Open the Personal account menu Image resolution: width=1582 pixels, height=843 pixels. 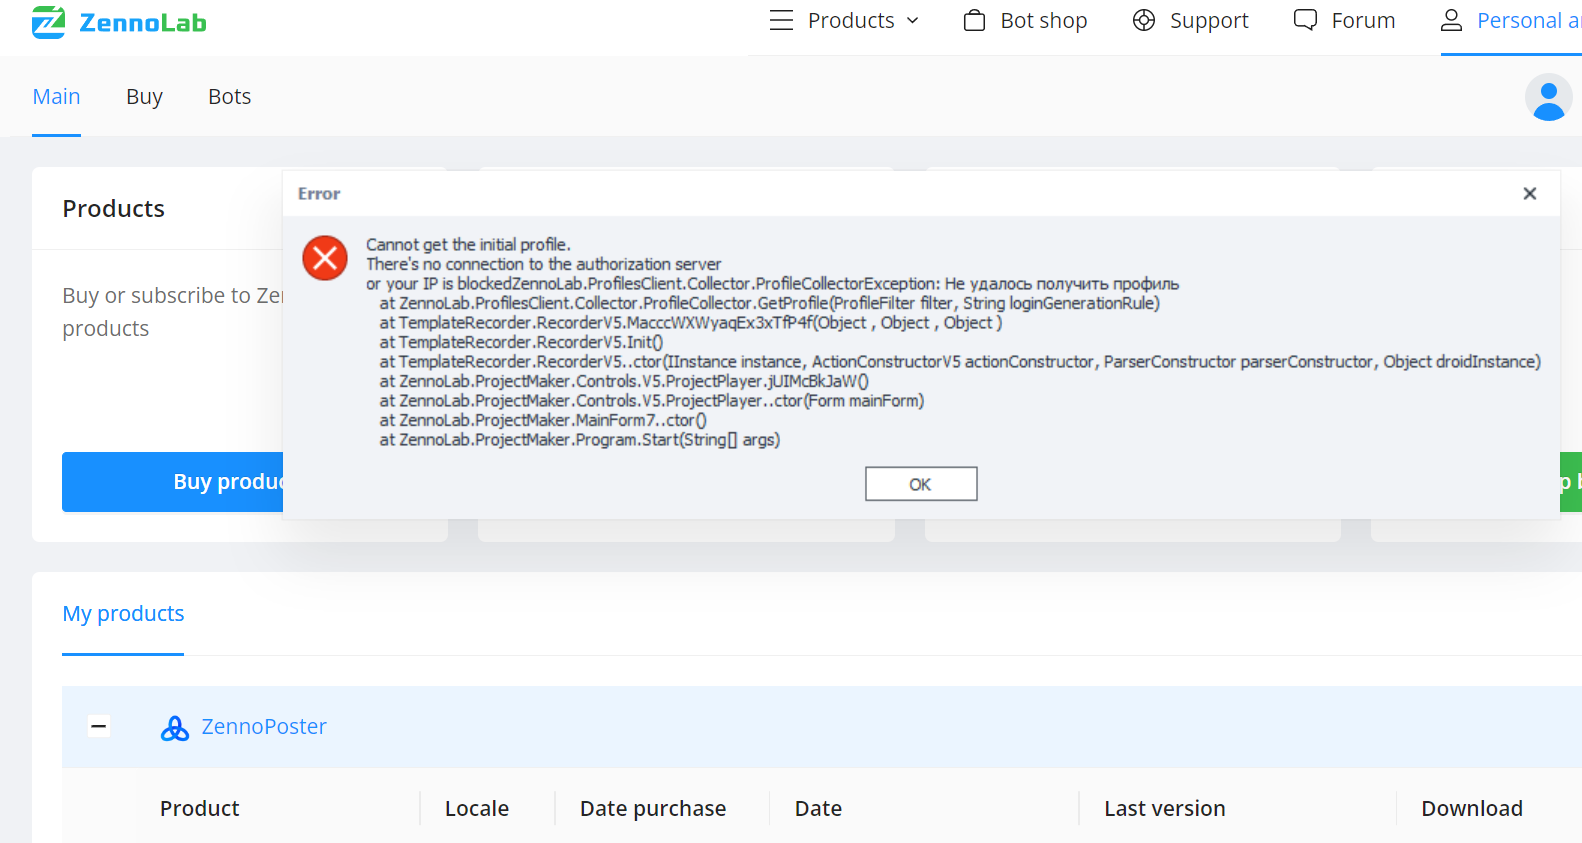click(x=1529, y=20)
